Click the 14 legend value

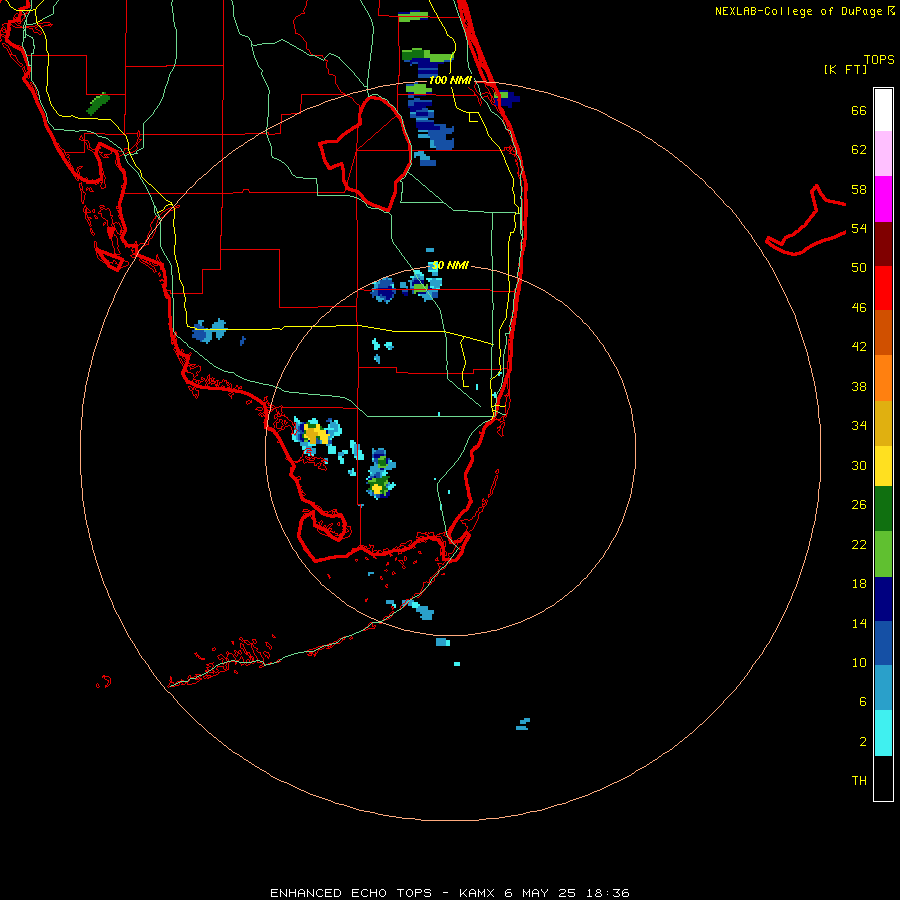tap(859, 623)
